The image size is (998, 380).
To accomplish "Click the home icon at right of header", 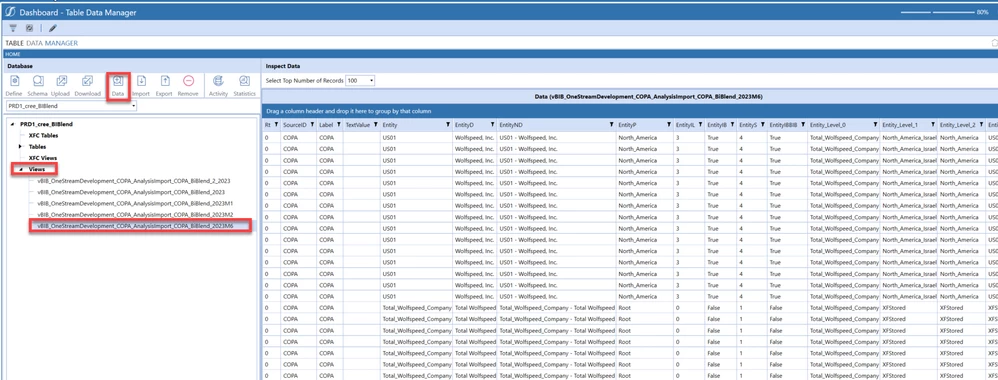I will 994,43.
